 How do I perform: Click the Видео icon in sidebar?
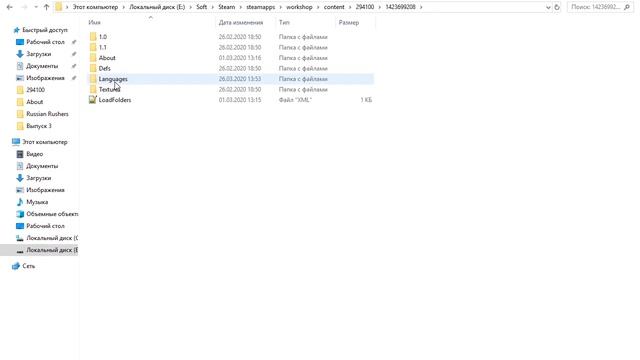[20, 154]
